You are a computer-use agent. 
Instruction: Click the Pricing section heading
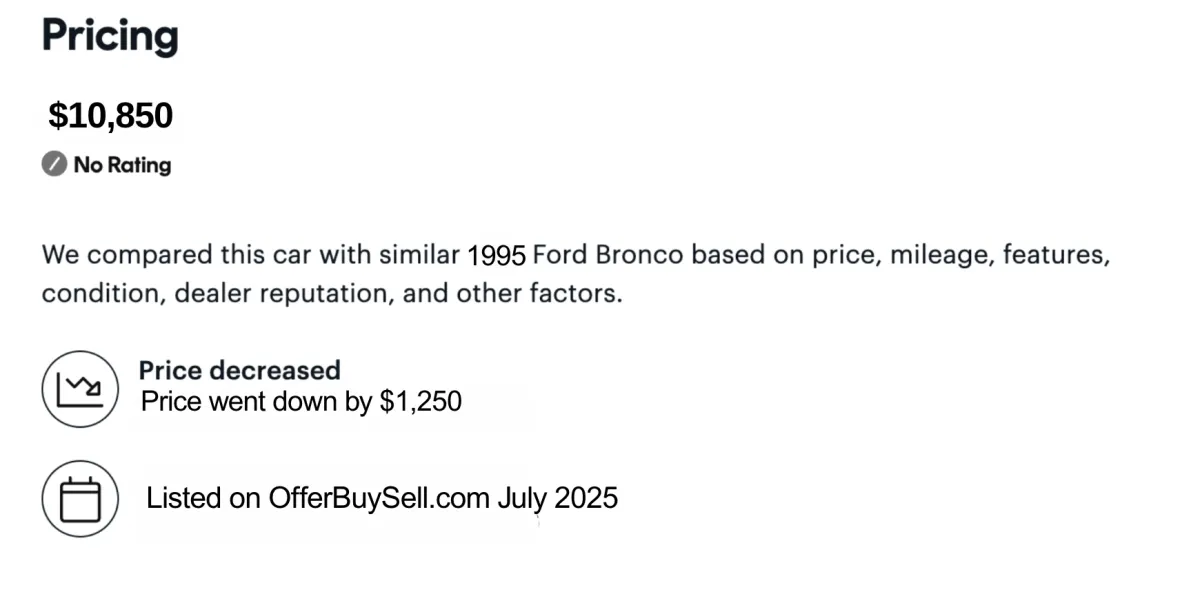tap(110, 36)
